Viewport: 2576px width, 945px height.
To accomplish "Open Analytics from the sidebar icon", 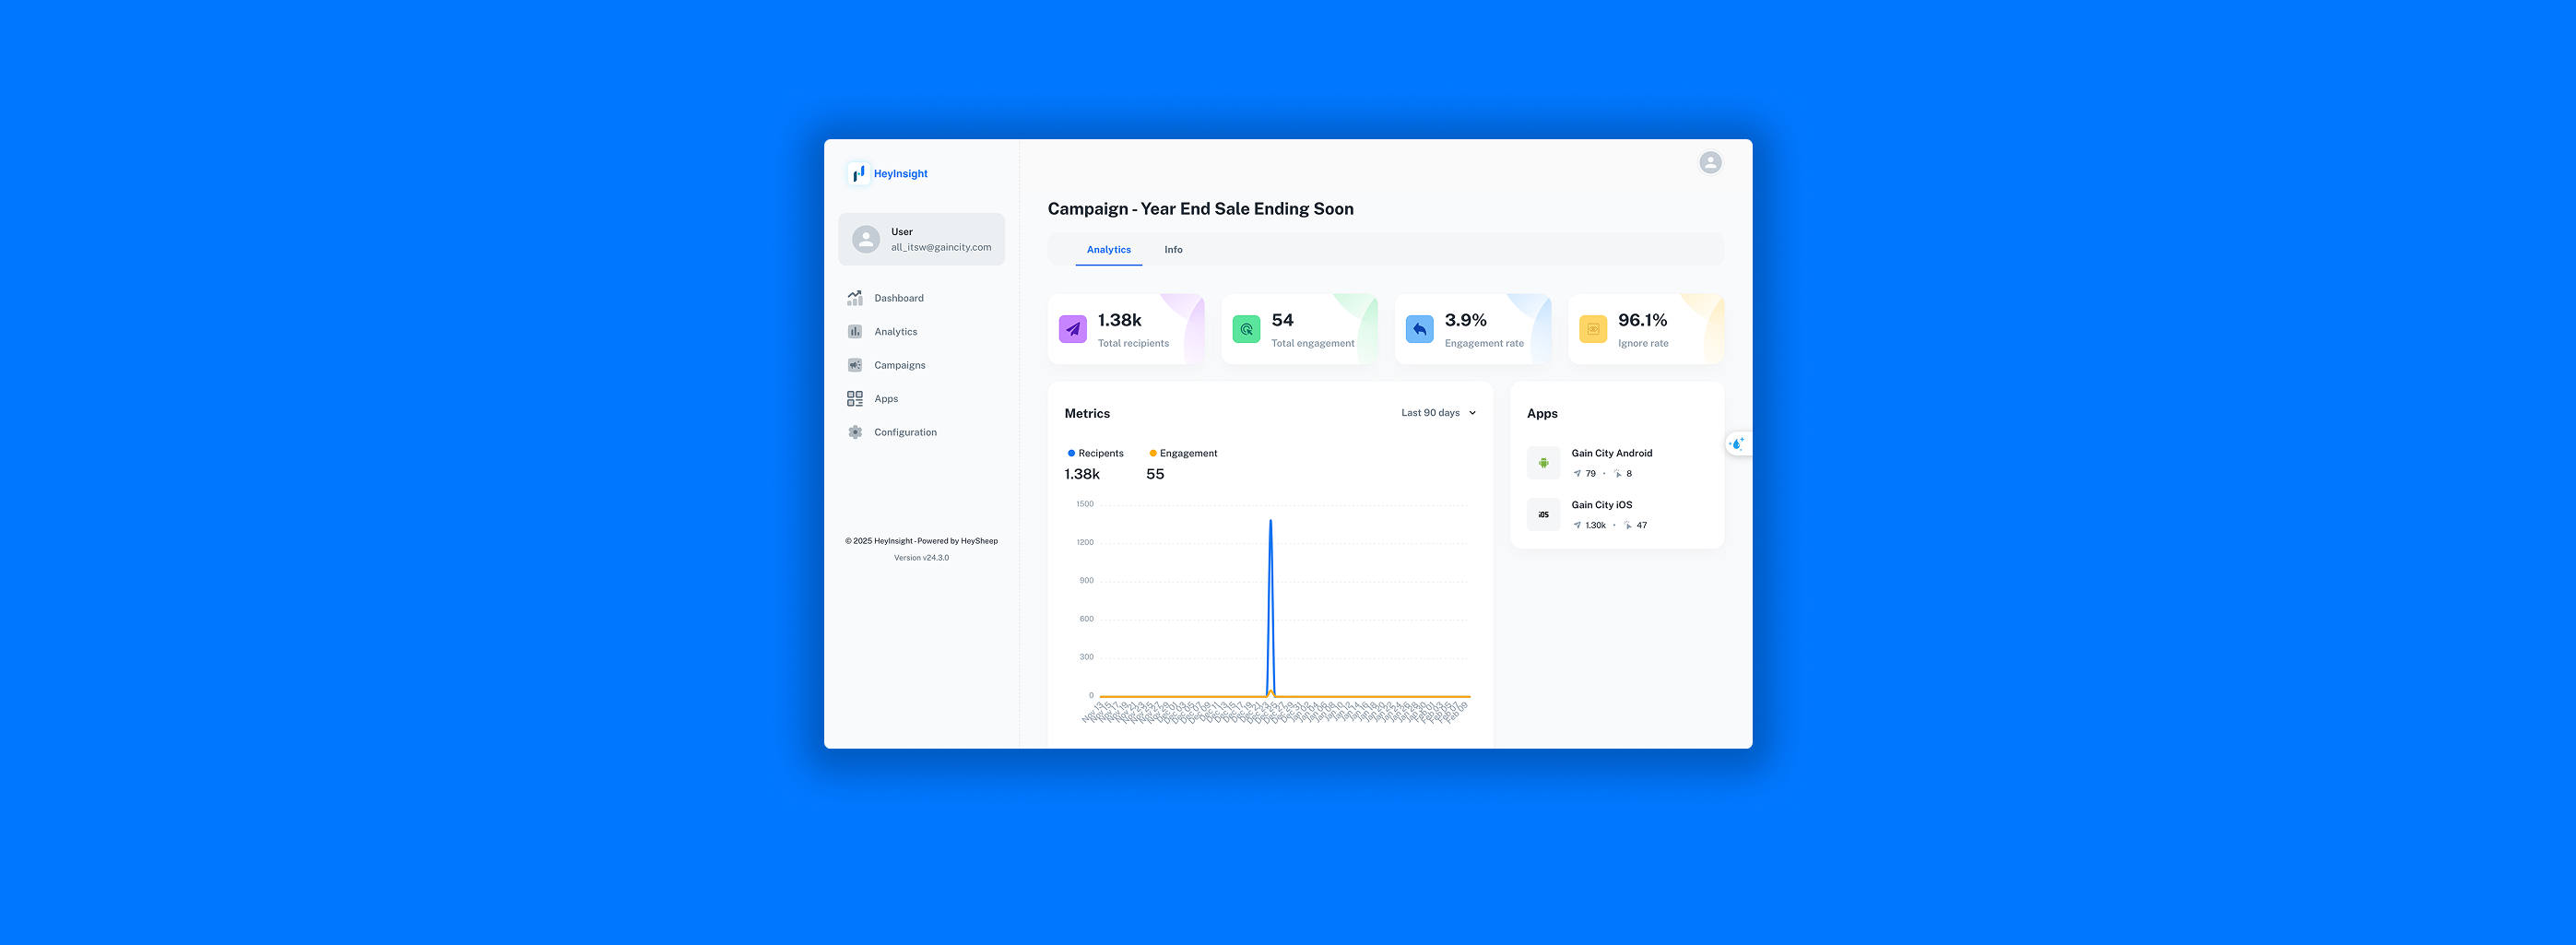I will pos(856,331).
